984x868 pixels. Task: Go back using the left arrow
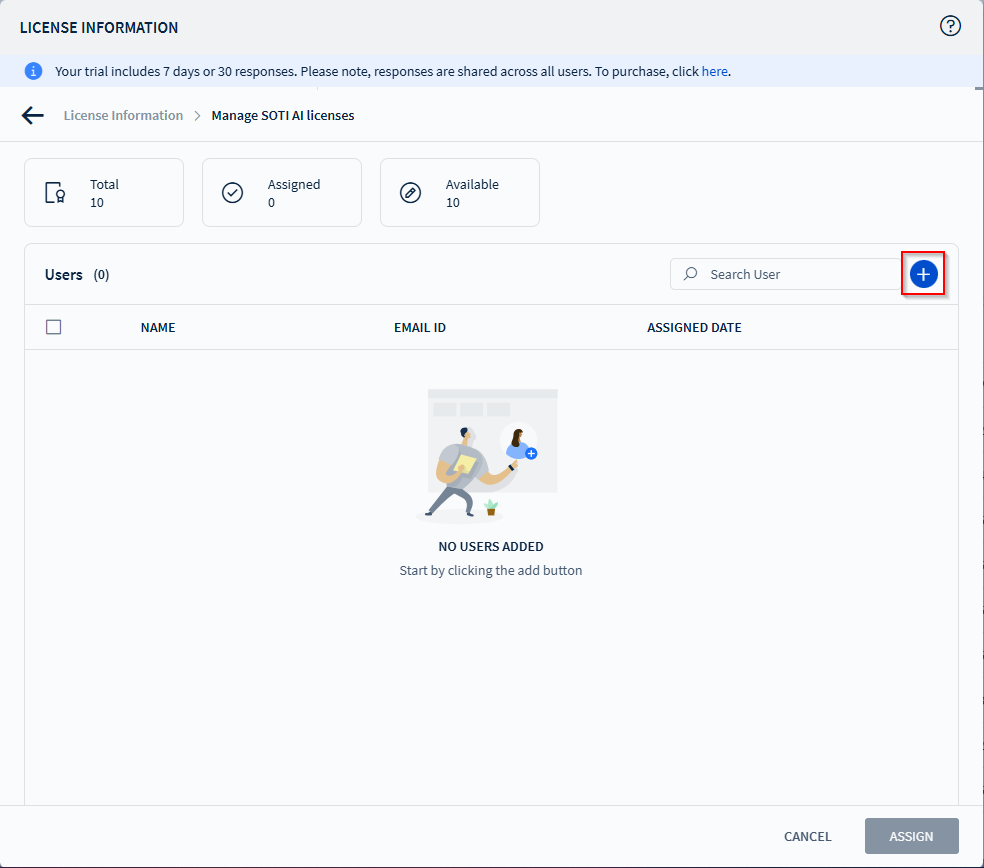(33, 115)
